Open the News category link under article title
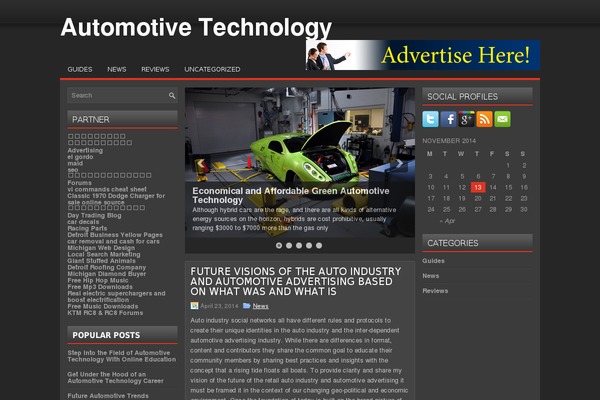Screen dimensions: 600x400 point(260,306)
